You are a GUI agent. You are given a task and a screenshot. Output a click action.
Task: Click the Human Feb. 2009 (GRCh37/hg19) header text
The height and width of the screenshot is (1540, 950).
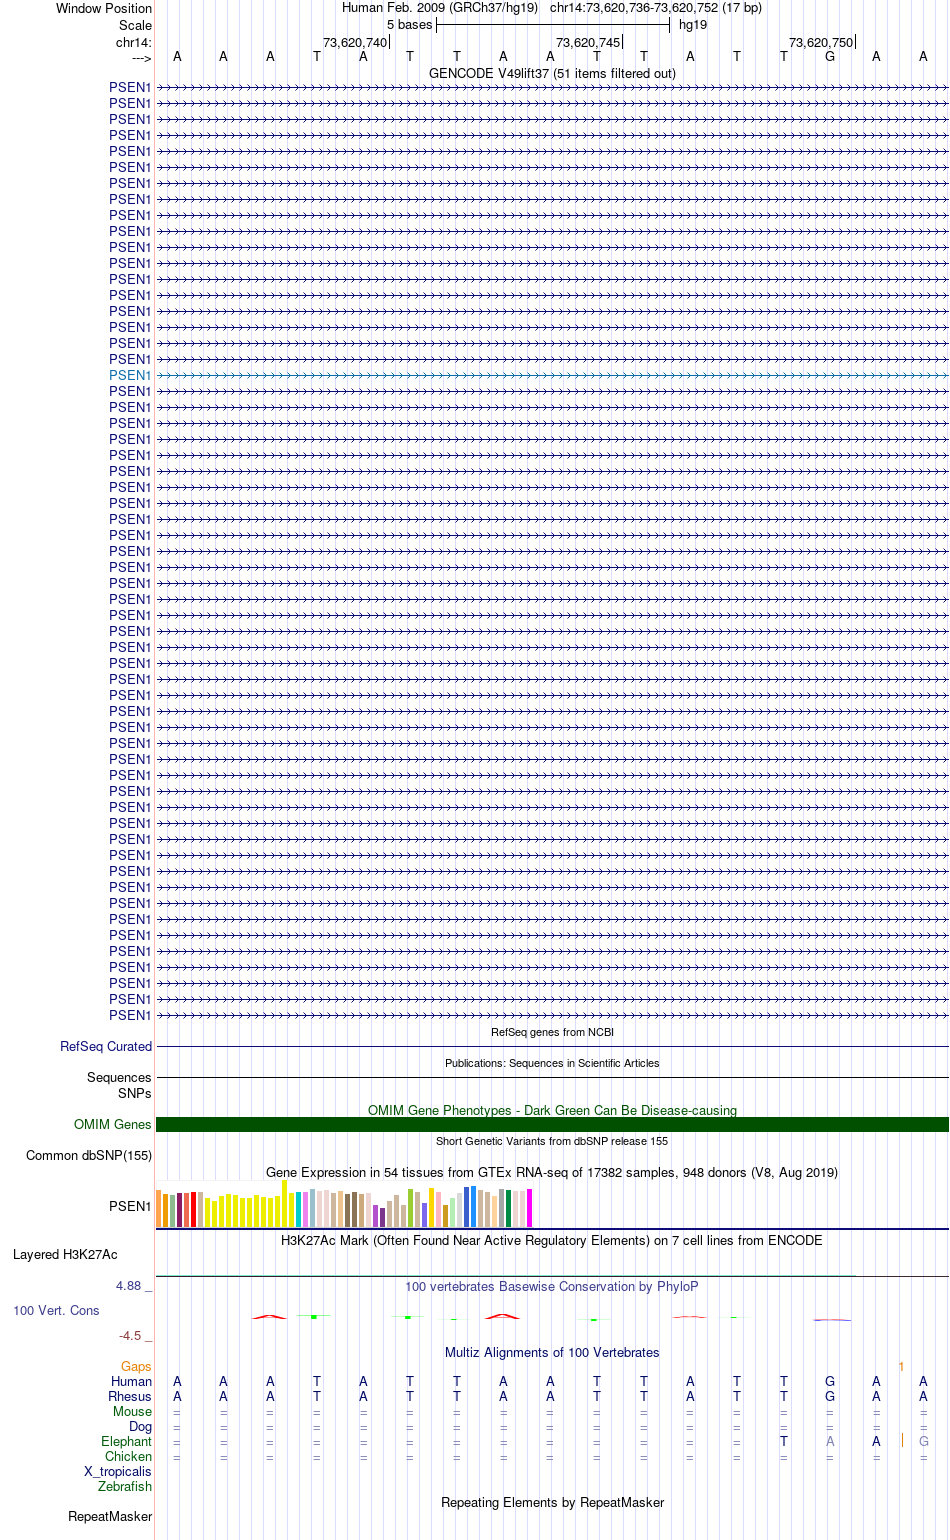click(x=440, y=7)
